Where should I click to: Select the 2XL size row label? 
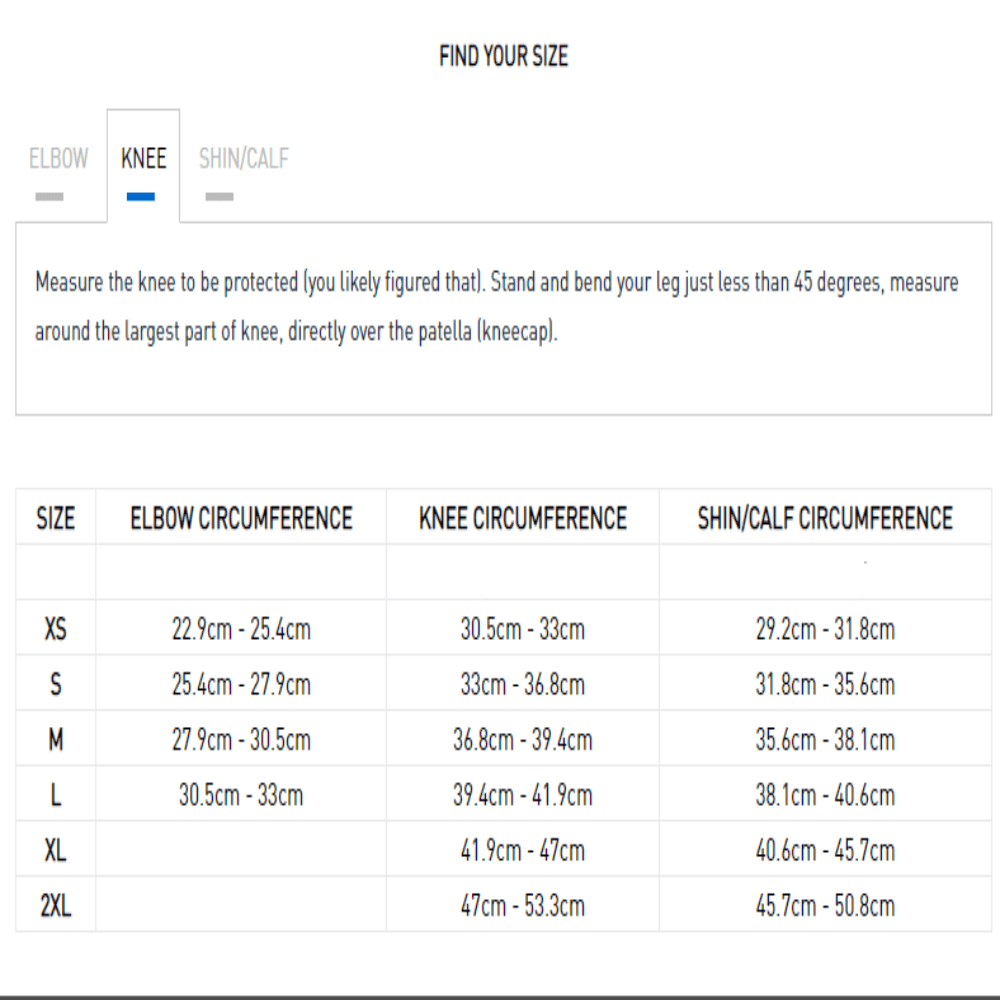click(55, 906)
